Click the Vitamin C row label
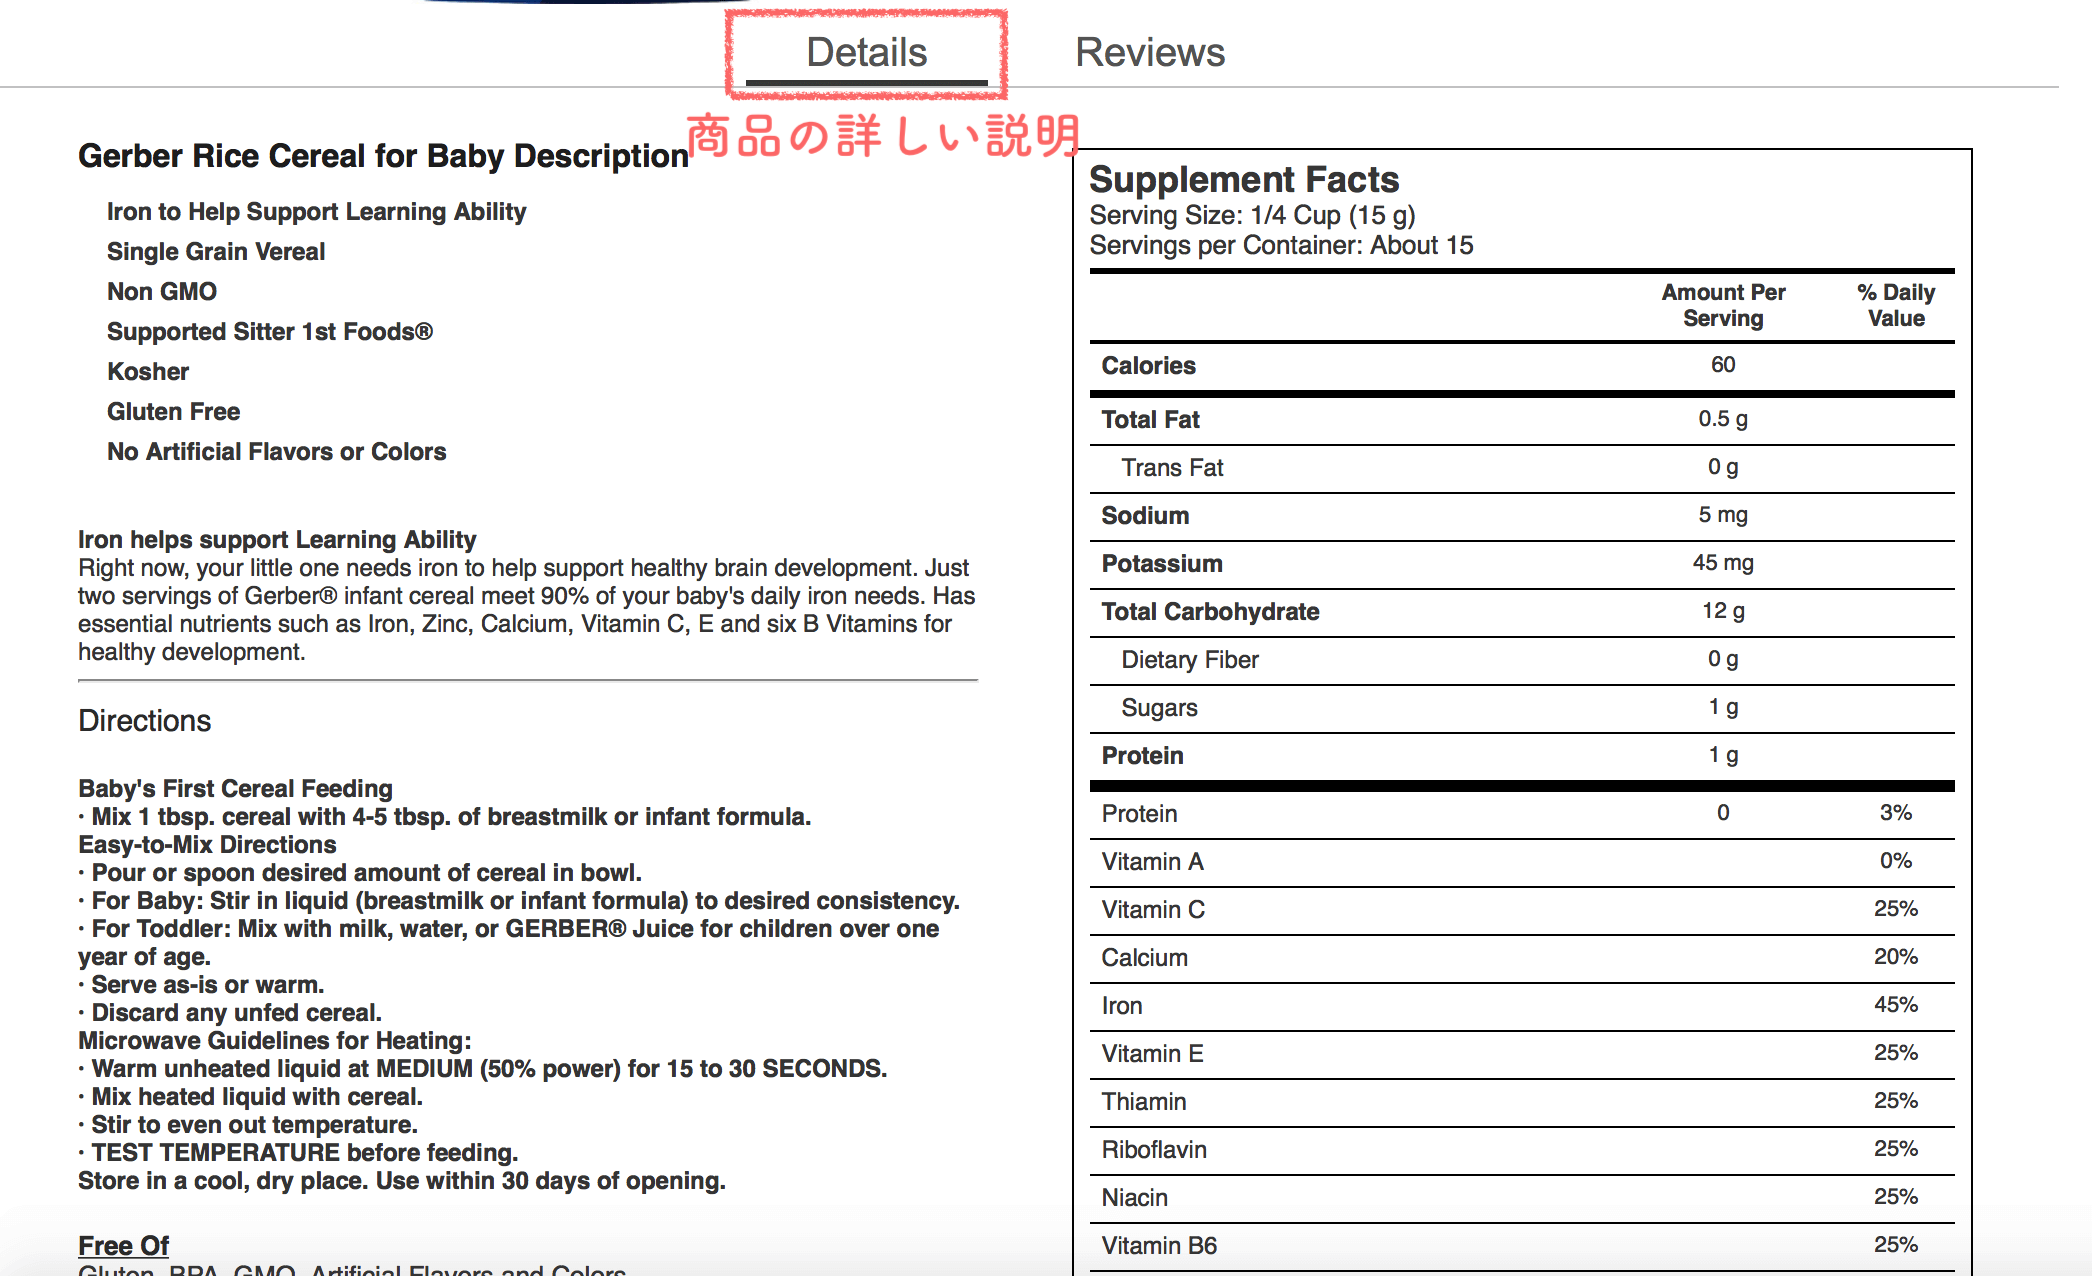Image resolution: width=2092 pixels, height=1276 pixels. point(1153,910)
